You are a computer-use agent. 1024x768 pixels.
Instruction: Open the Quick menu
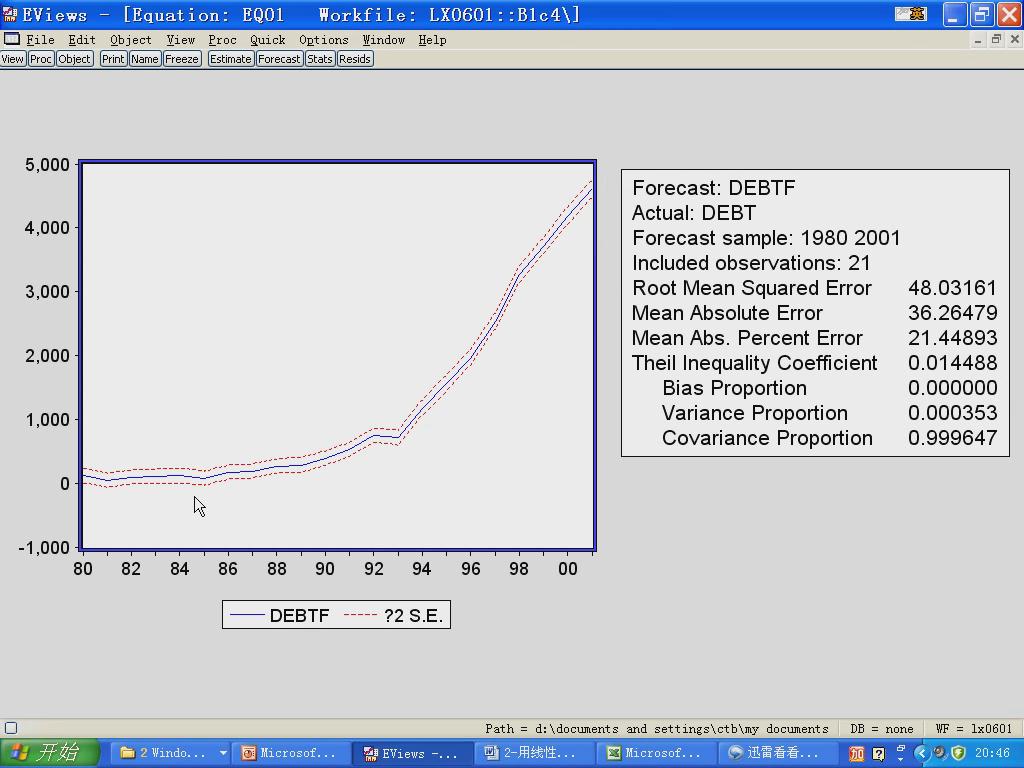[x=268, y=40]
